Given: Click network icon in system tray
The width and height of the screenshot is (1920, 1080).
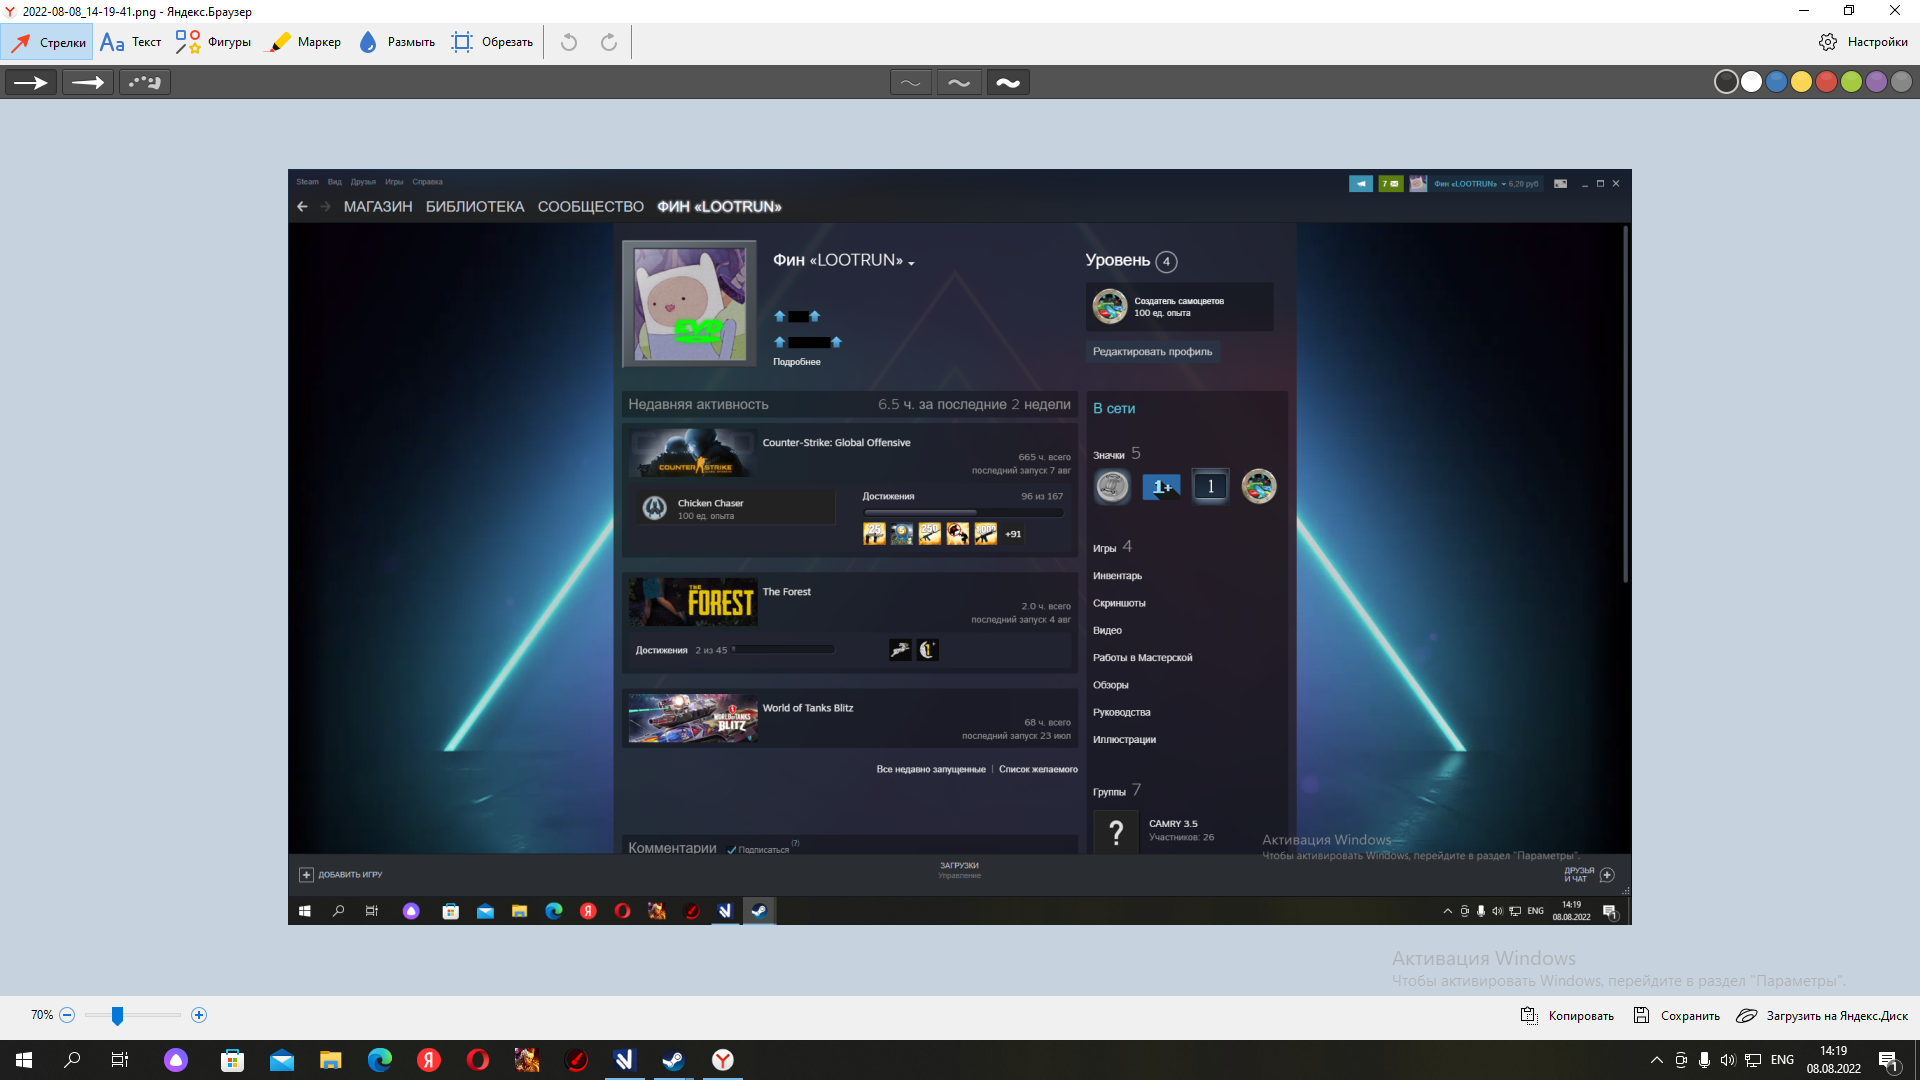Looking at the screenshot, I should pyautogui.click(x=1753, y=1060).
